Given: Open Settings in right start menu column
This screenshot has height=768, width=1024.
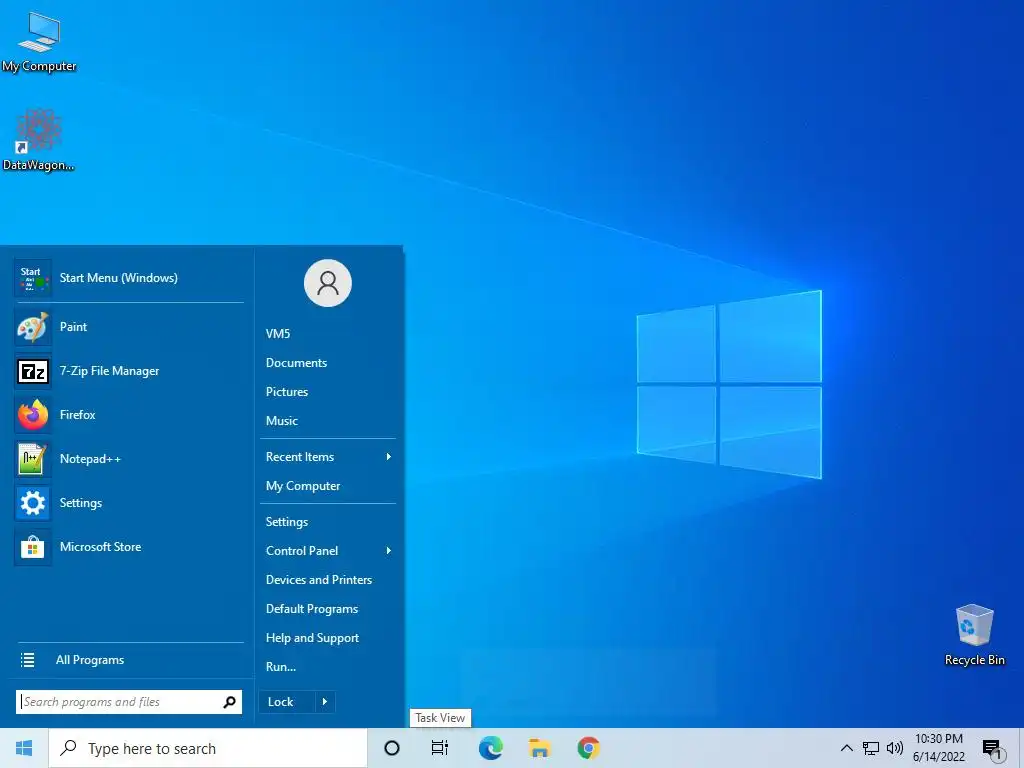Looking at the screenshot, I should click(287, 522).
